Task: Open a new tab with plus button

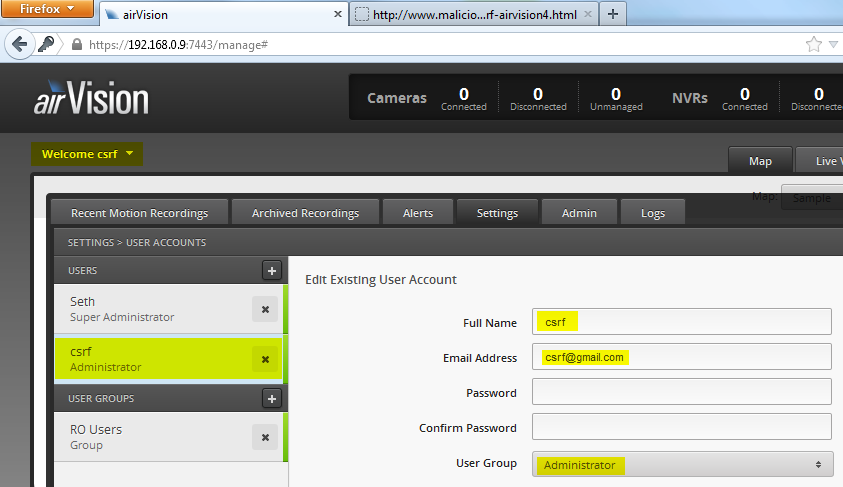Action: [x=613, y=14]
